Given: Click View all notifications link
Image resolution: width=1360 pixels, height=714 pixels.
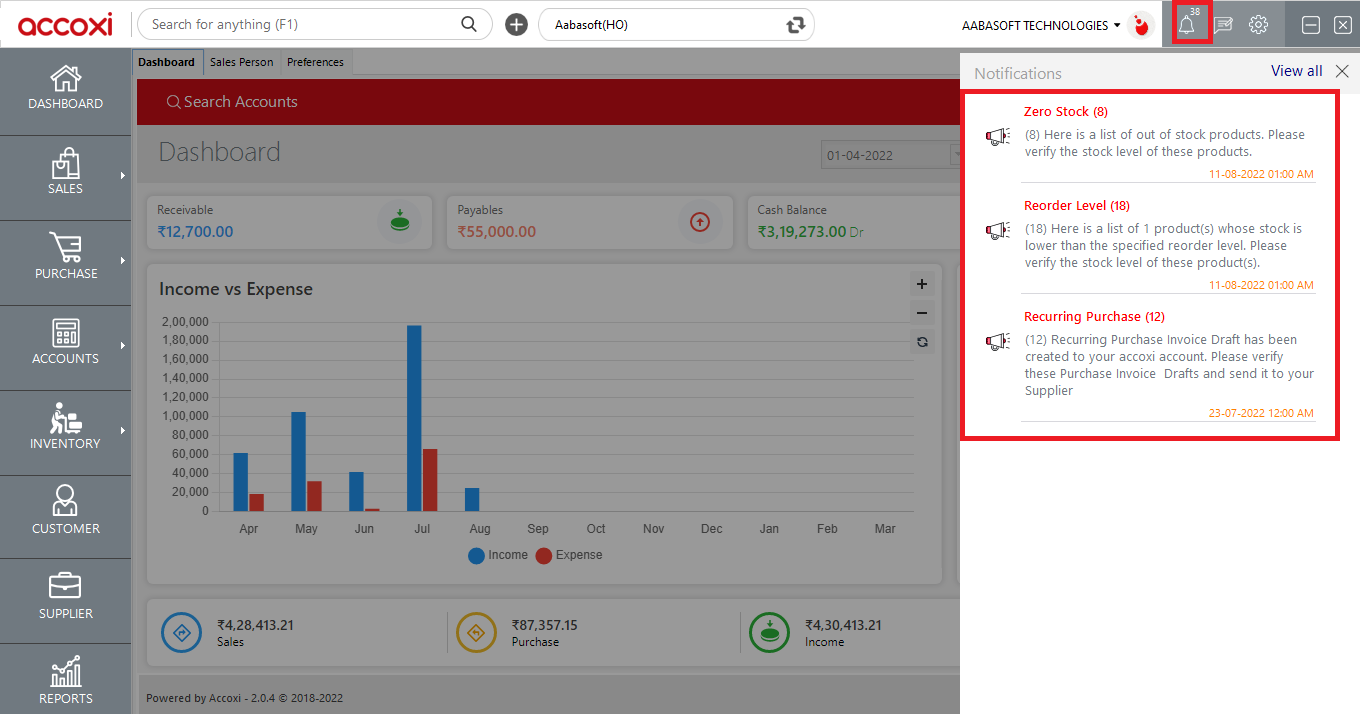Looking at the screenshot, I should point(1296,71).
